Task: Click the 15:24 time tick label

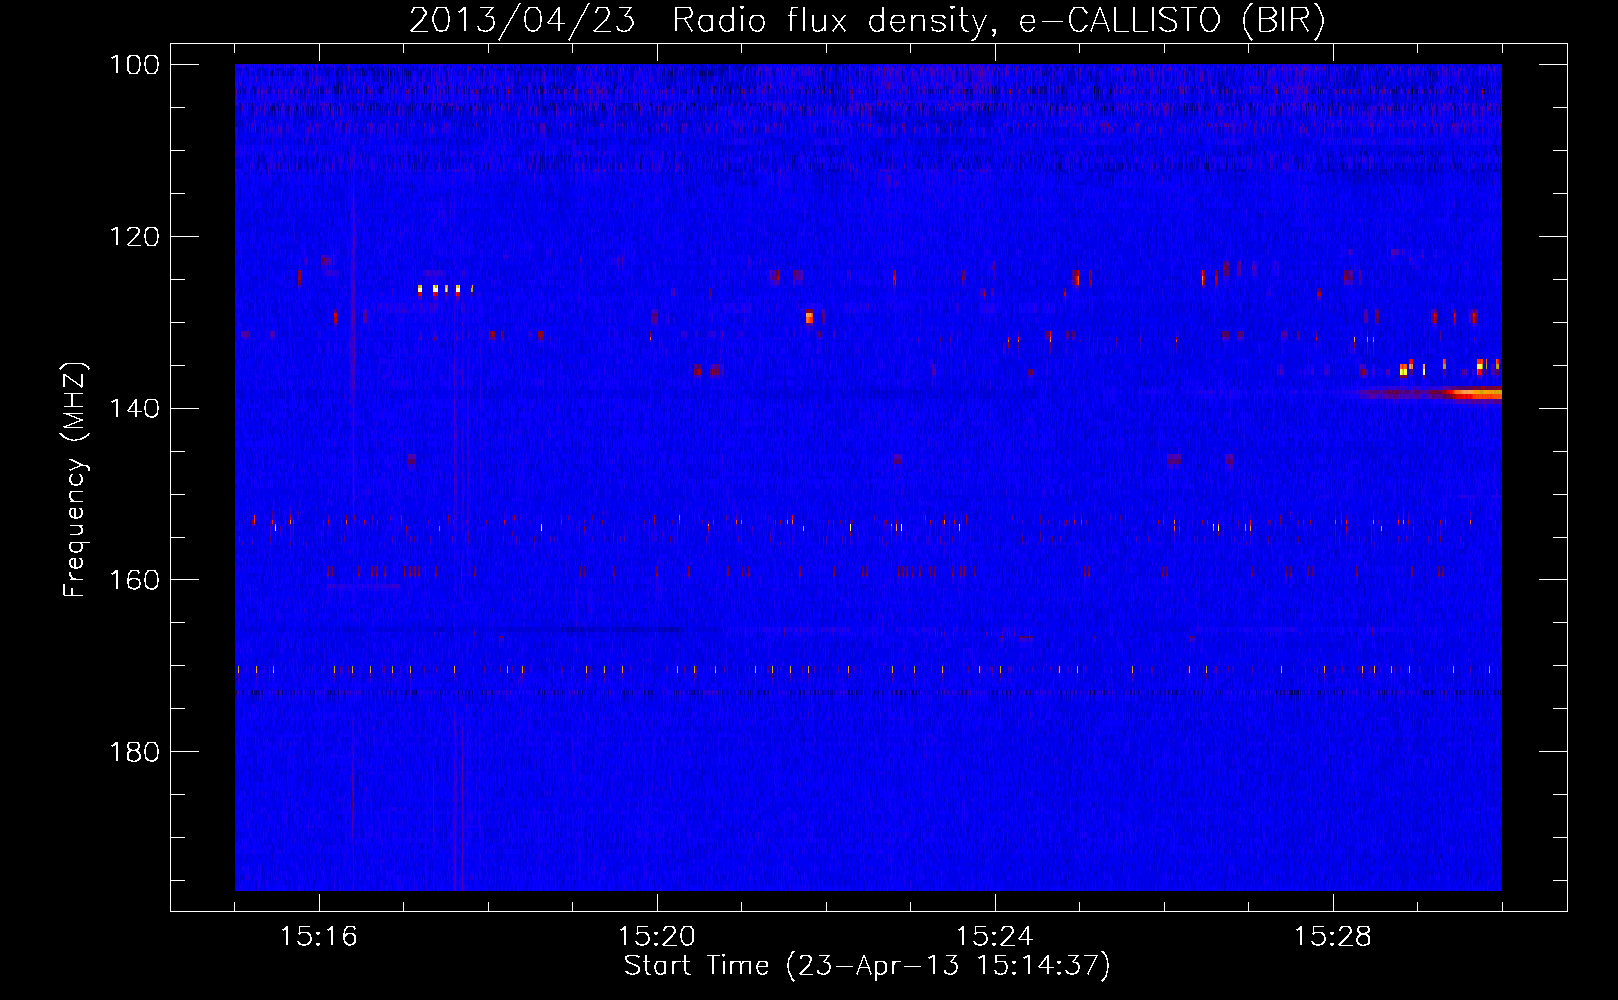Action: [x=995, y=937]
